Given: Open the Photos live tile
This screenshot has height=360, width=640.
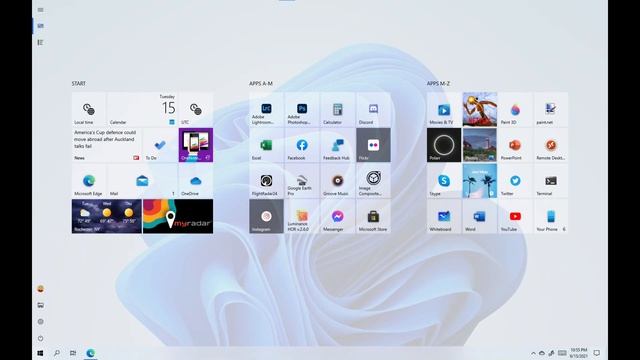Looking at the screenshot, I should tap(480, 145).
